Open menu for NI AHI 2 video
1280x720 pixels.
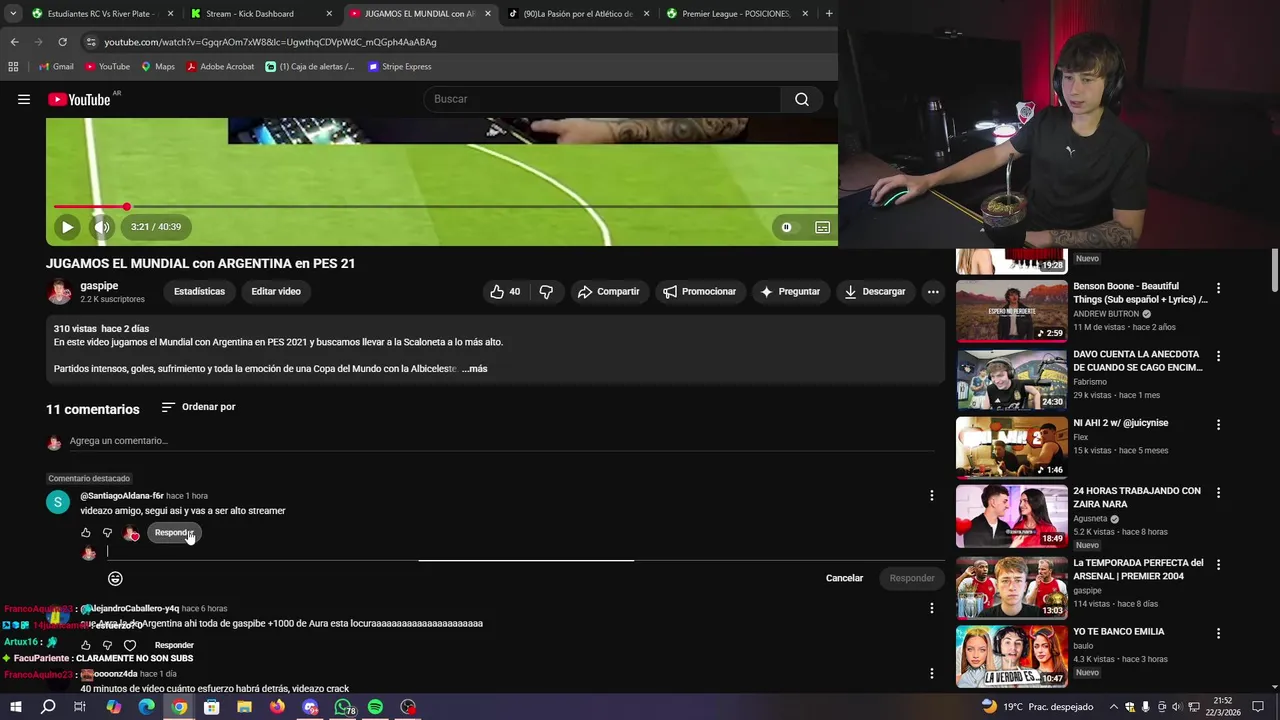pos(1218,425)
